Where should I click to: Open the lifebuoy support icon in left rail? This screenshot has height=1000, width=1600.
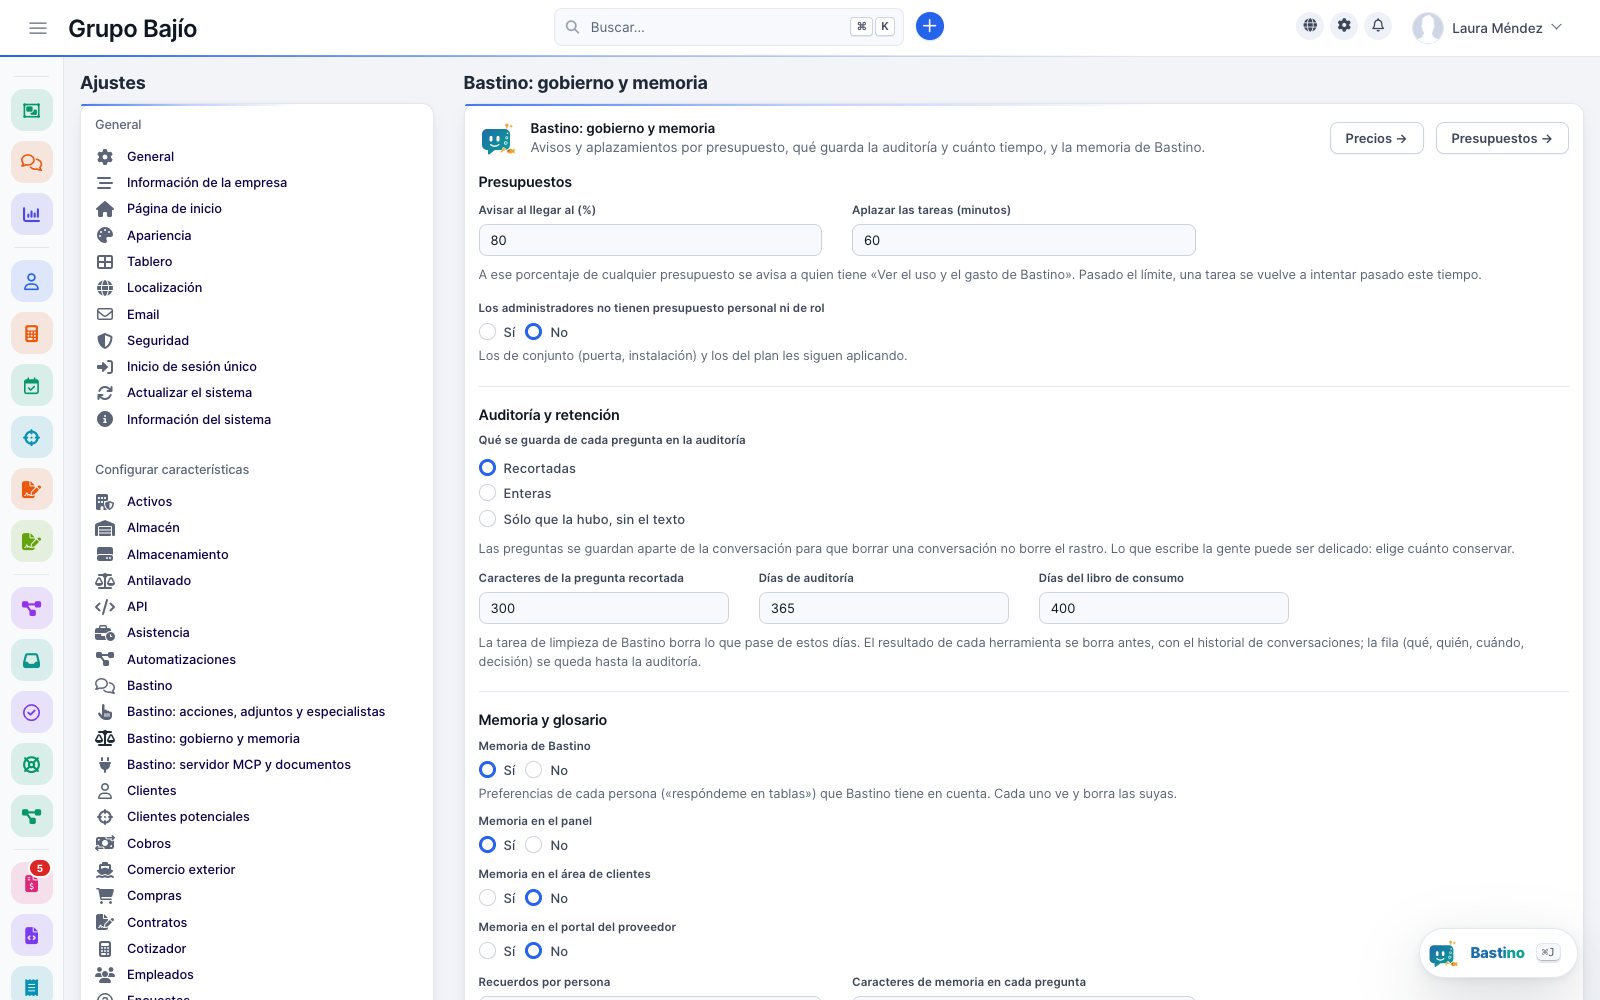click(x=32, y=765)
